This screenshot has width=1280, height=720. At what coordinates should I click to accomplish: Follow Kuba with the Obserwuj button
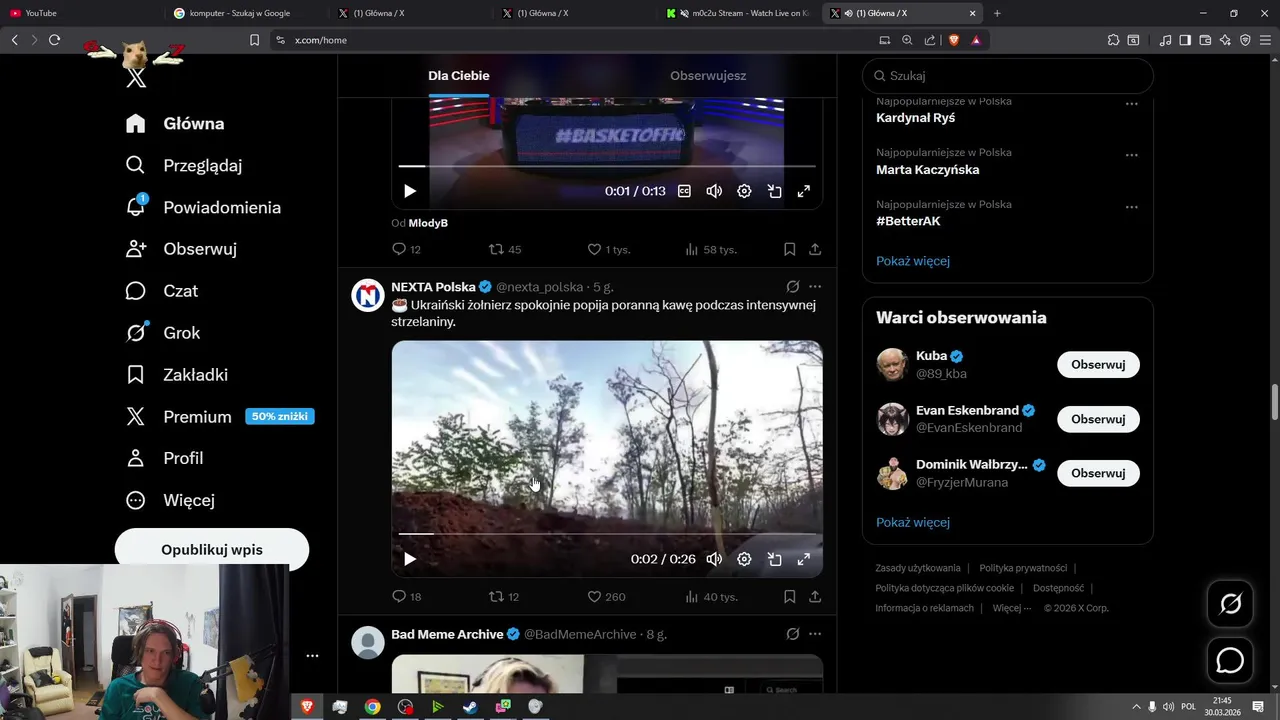click(1098, 365)
